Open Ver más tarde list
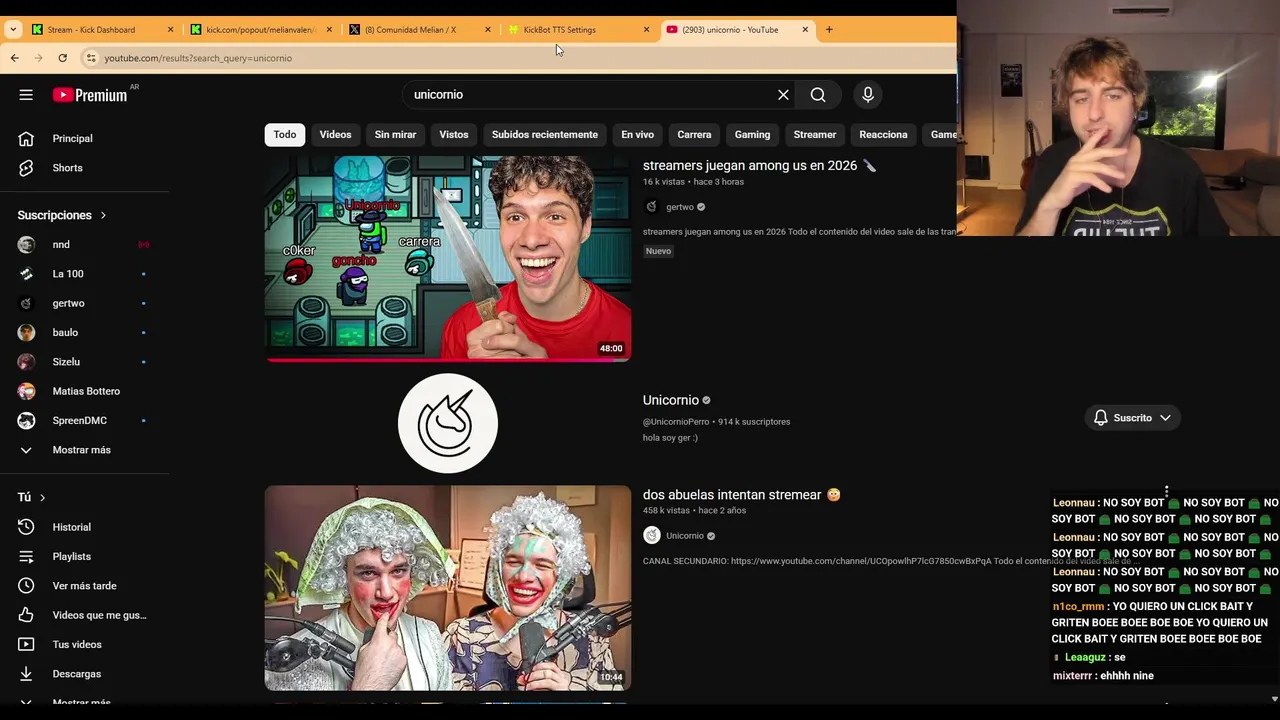This screenshot has width=1280, height=720. pyautogui.click(x=84, y=586)
